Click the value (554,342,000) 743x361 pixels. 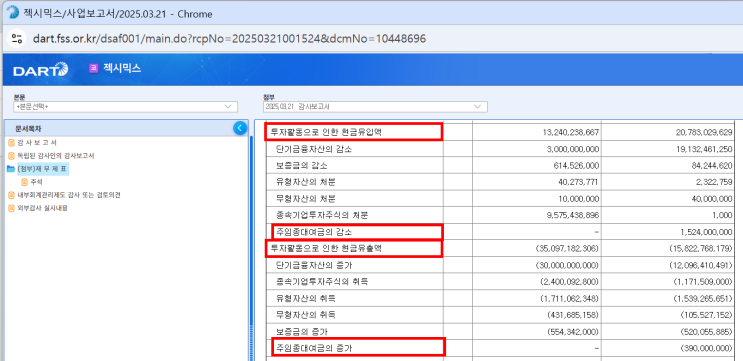573,331
